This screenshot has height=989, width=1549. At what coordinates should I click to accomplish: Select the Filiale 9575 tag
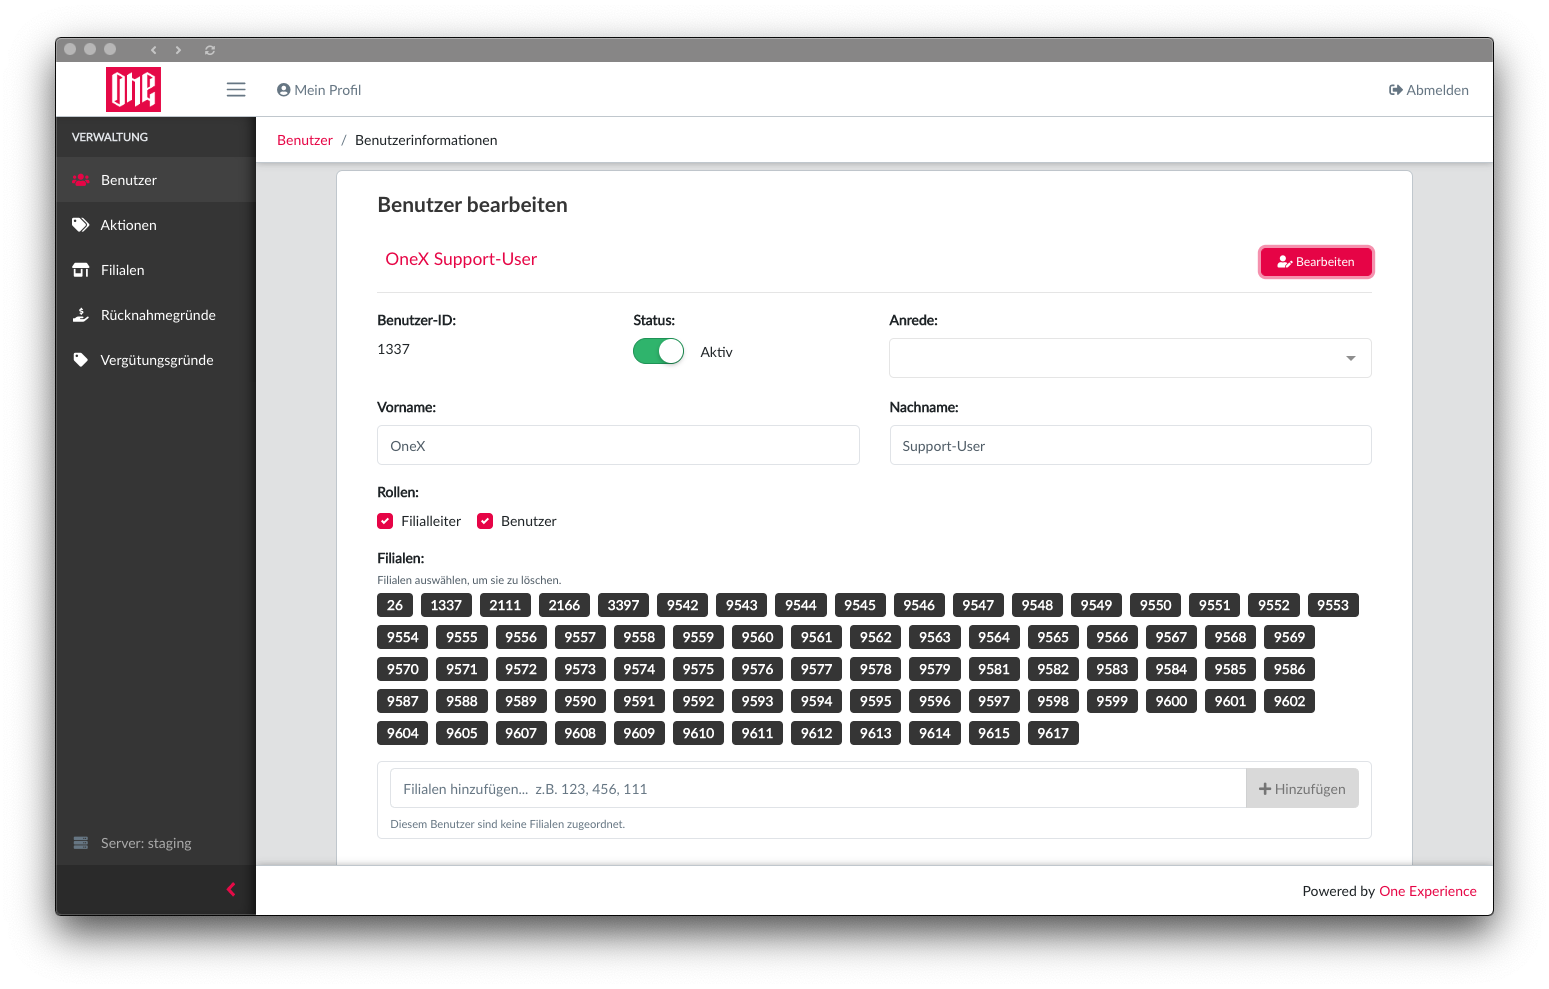(698, 669)
